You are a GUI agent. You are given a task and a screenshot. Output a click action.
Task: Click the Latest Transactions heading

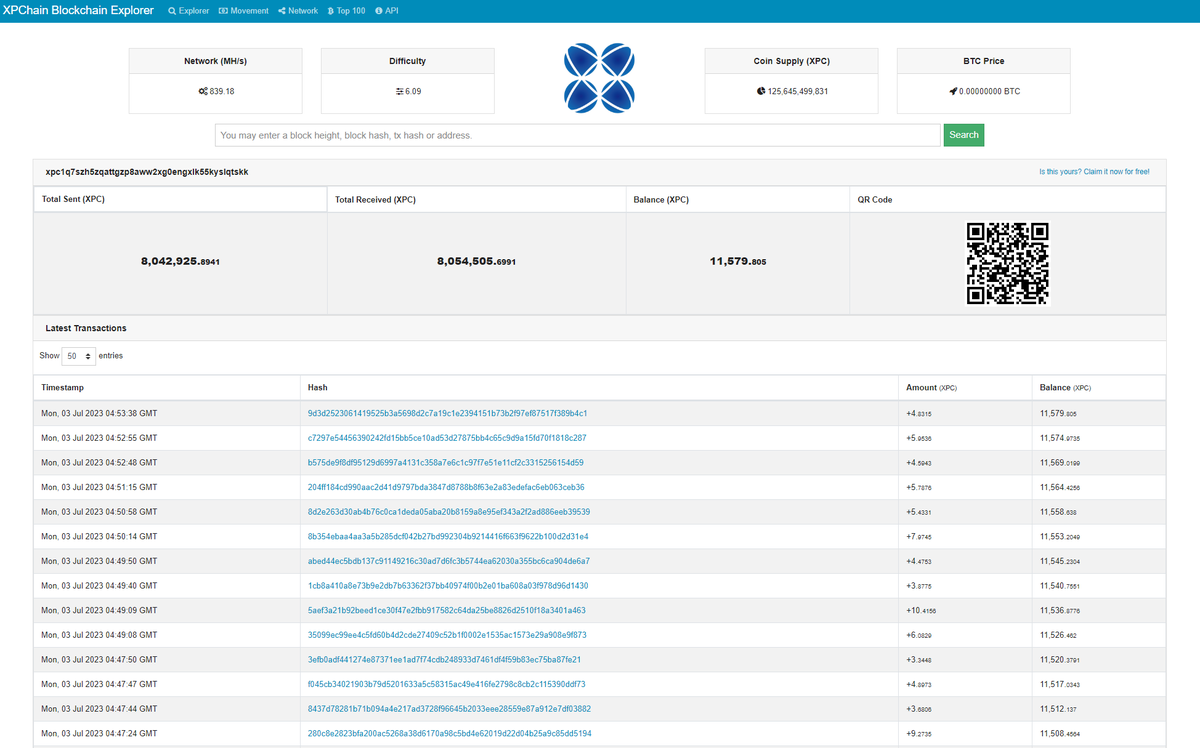[x=86, y=328]
